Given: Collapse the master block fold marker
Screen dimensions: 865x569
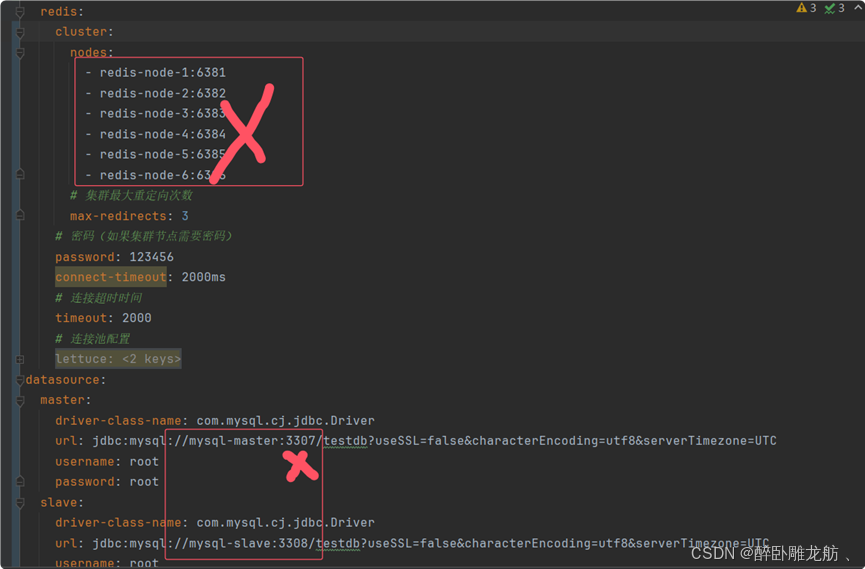Looking at the screenshot, I should pyautogui.click(x=20, y=401).
